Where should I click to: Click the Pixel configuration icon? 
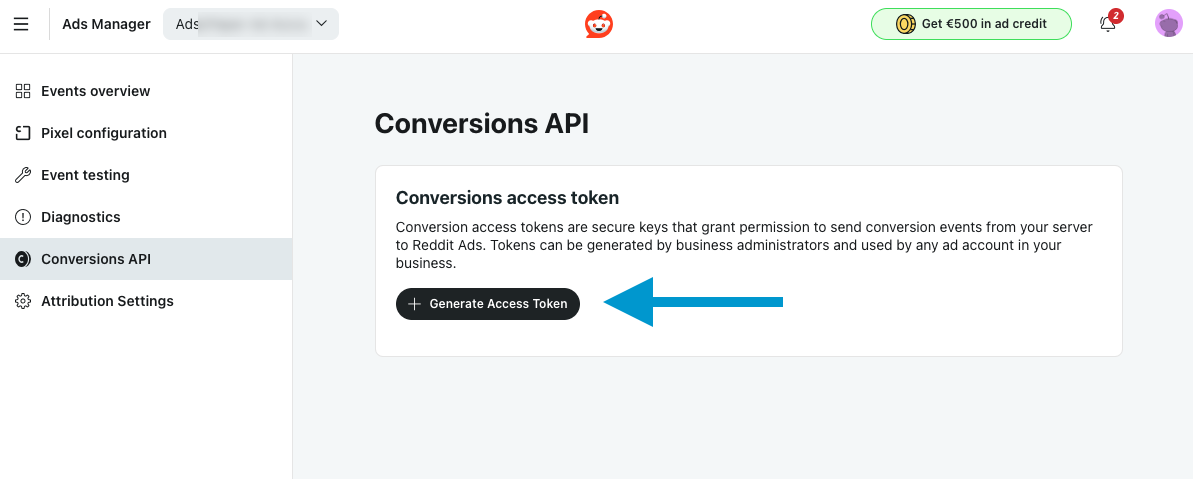[x=23, y=133]
